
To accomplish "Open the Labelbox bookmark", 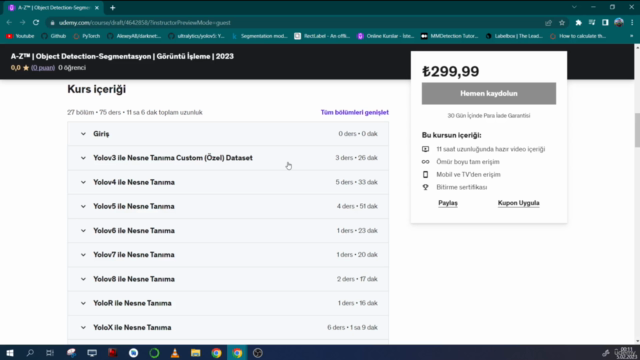I will coord(514,36).
